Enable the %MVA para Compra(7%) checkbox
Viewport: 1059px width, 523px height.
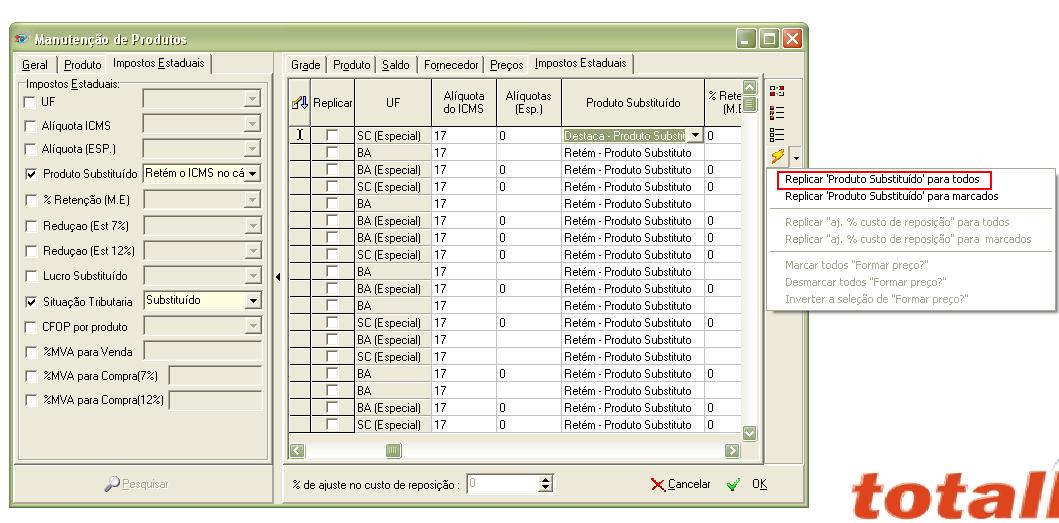tap(31, 376)
